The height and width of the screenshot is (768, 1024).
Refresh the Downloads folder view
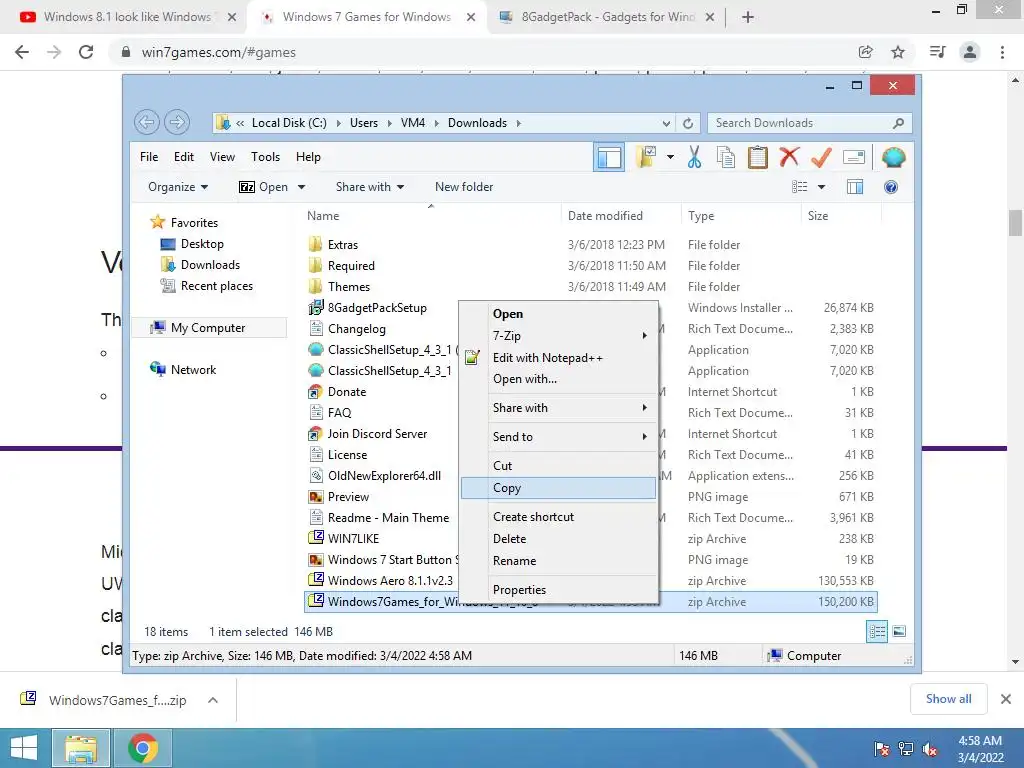[x=688, y=123]
